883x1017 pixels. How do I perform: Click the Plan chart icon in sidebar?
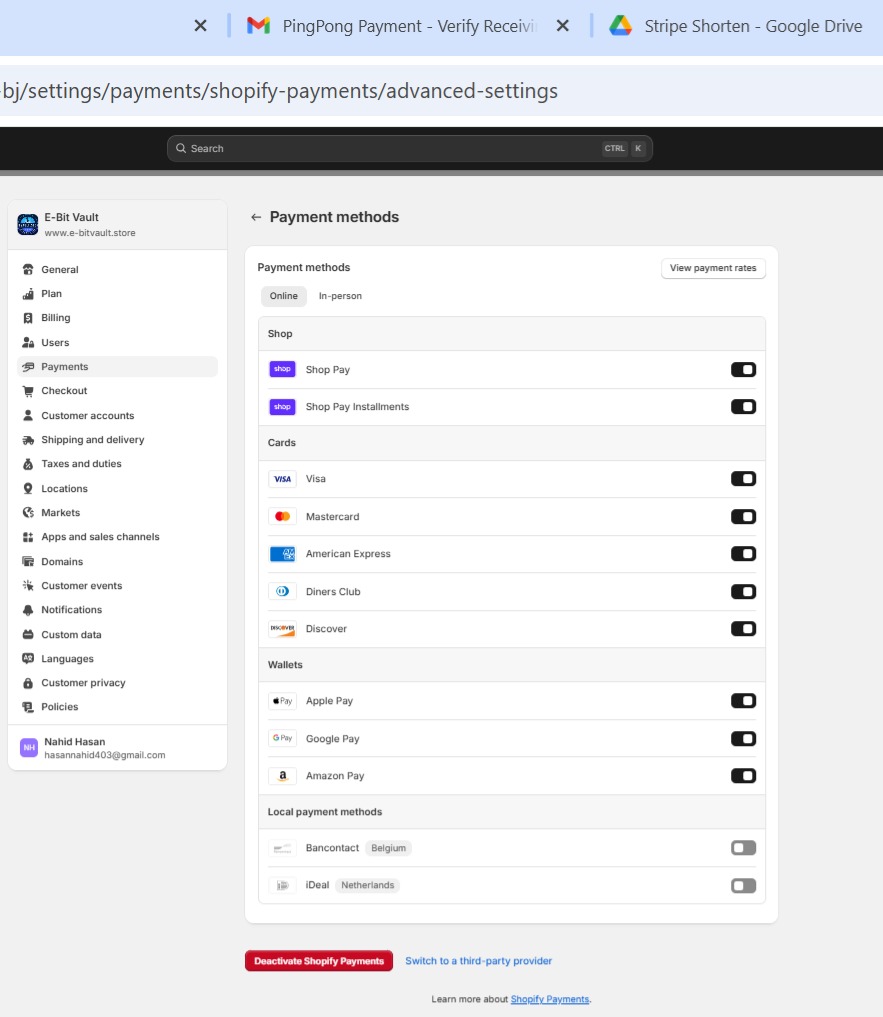coord(28,294)
